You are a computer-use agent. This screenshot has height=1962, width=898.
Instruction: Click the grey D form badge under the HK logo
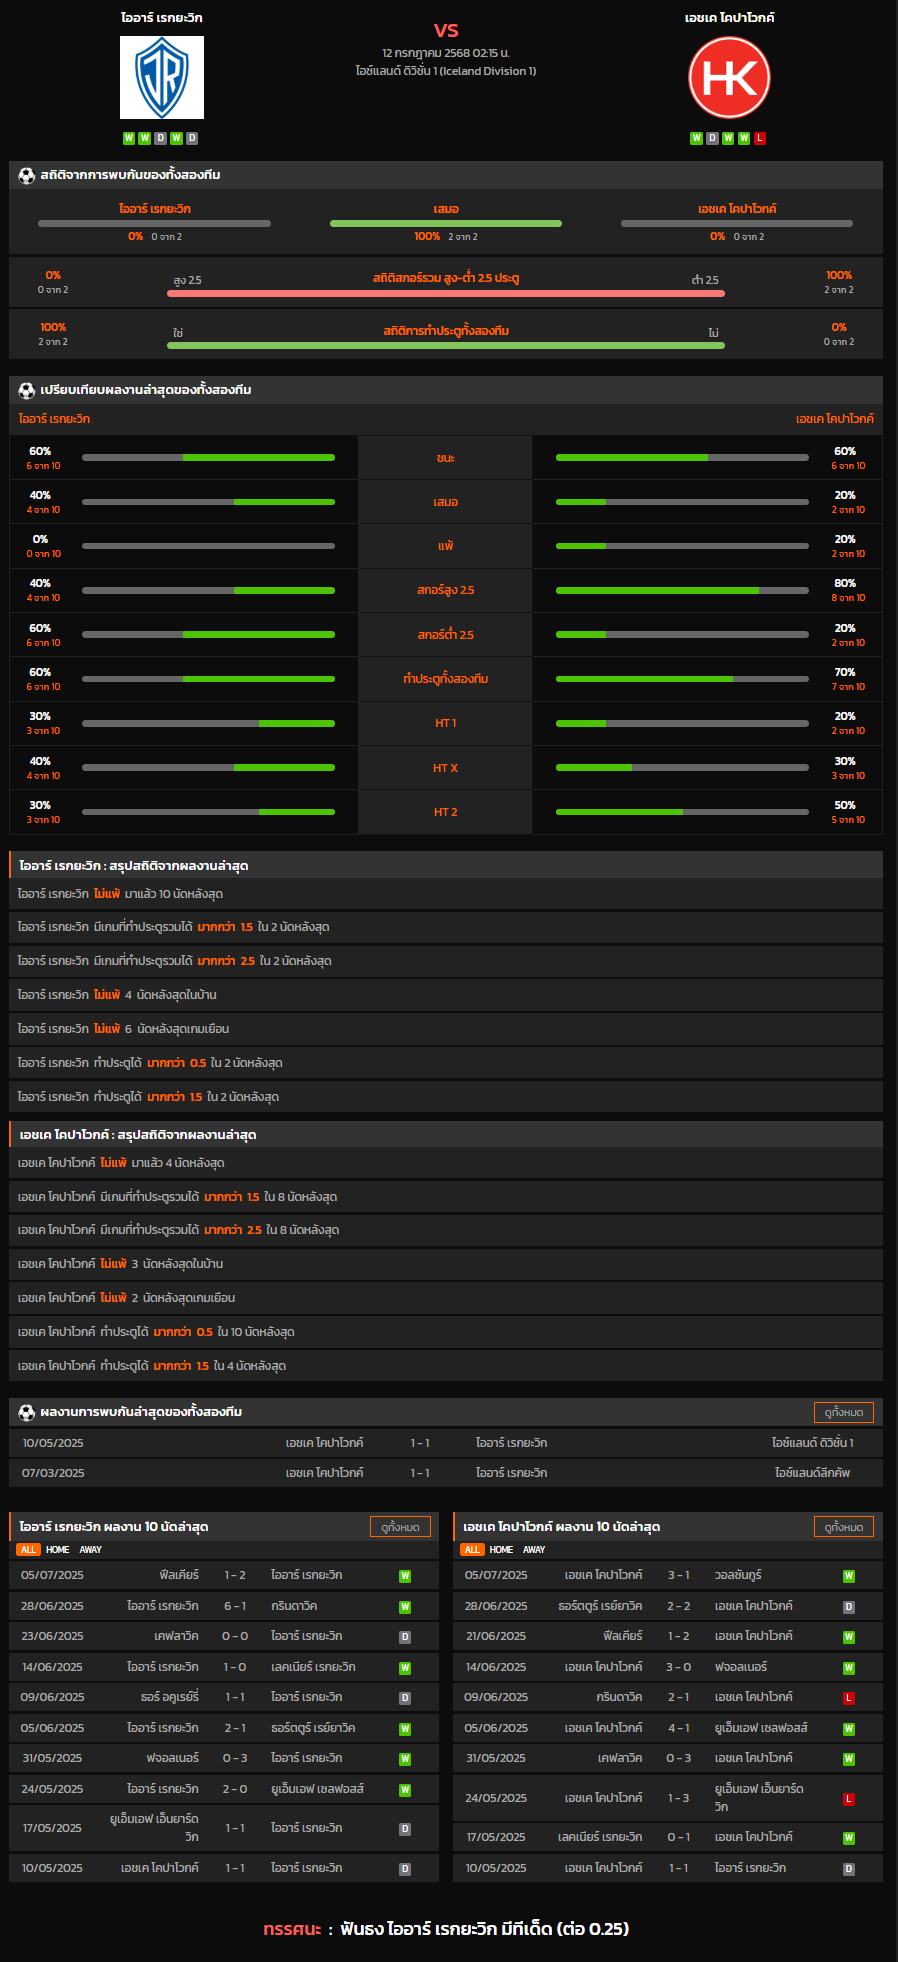coord(712,138)
